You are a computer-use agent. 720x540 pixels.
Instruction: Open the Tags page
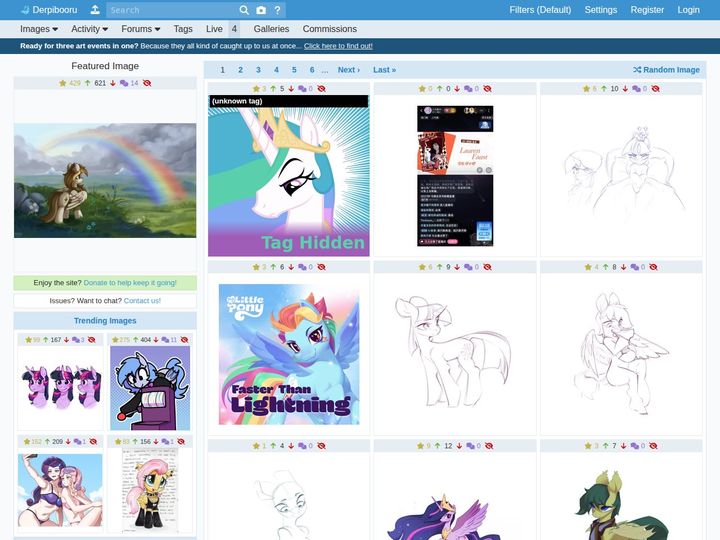183,29
